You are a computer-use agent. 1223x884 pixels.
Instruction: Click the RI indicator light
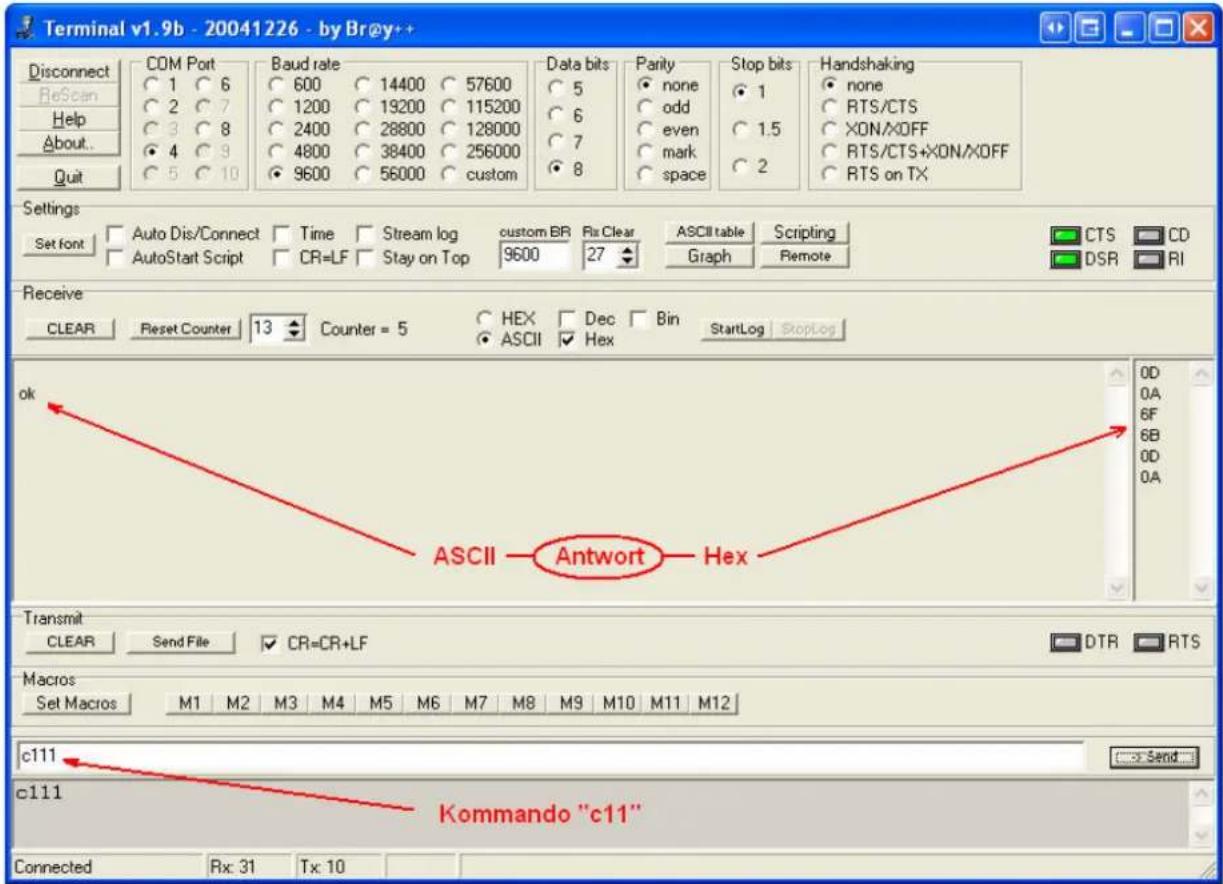tap(1146, 258)
